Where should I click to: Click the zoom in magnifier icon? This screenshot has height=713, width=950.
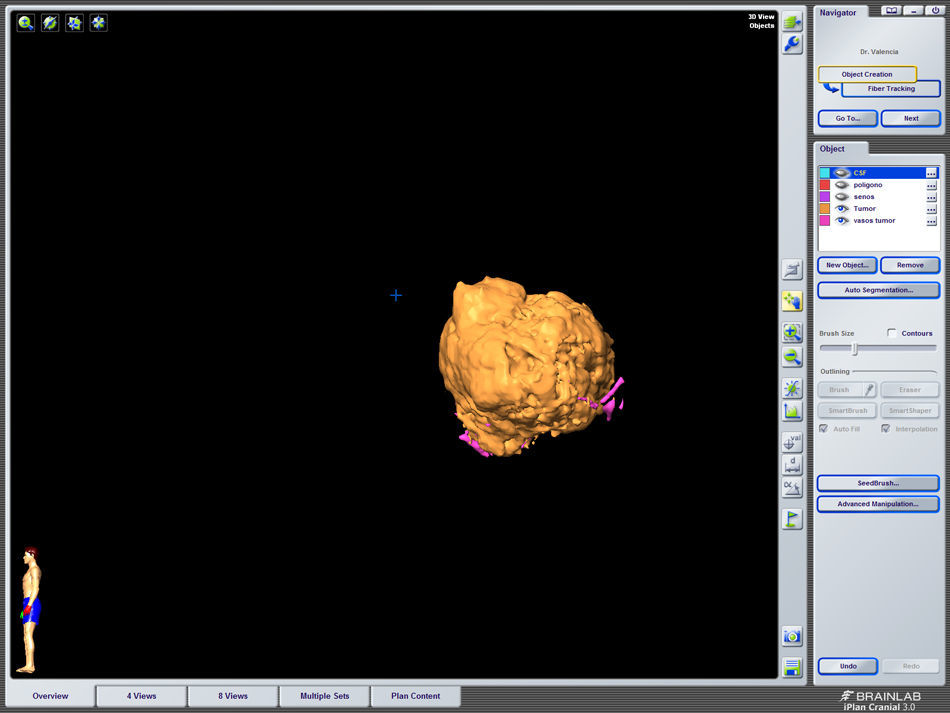[x=792, y=332]
